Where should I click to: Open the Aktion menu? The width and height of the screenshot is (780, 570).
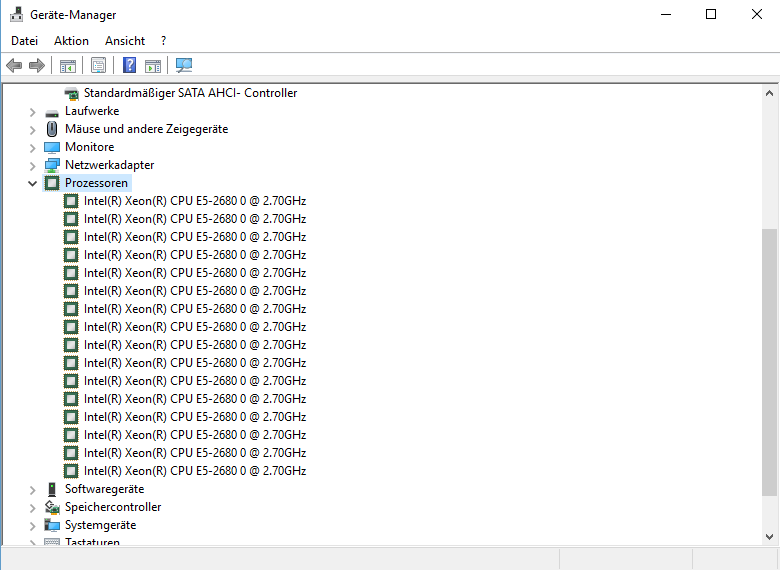(71, 41)
